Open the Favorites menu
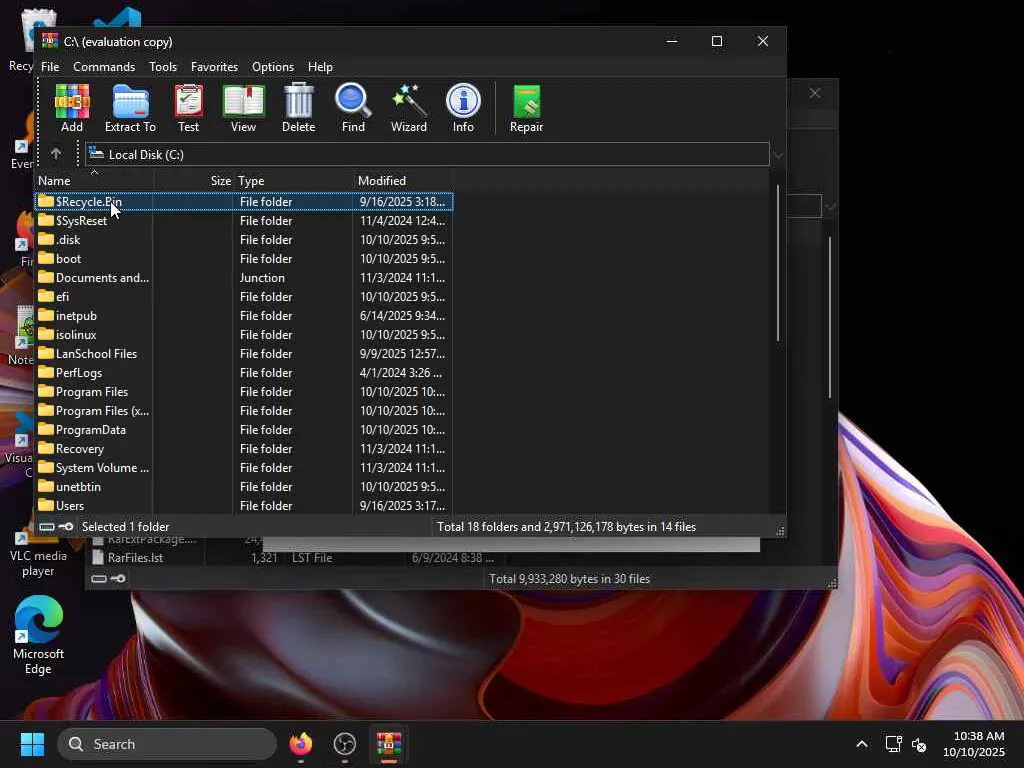The height and width of the screenshot is (768, 1024). click(x=214, y=67)
